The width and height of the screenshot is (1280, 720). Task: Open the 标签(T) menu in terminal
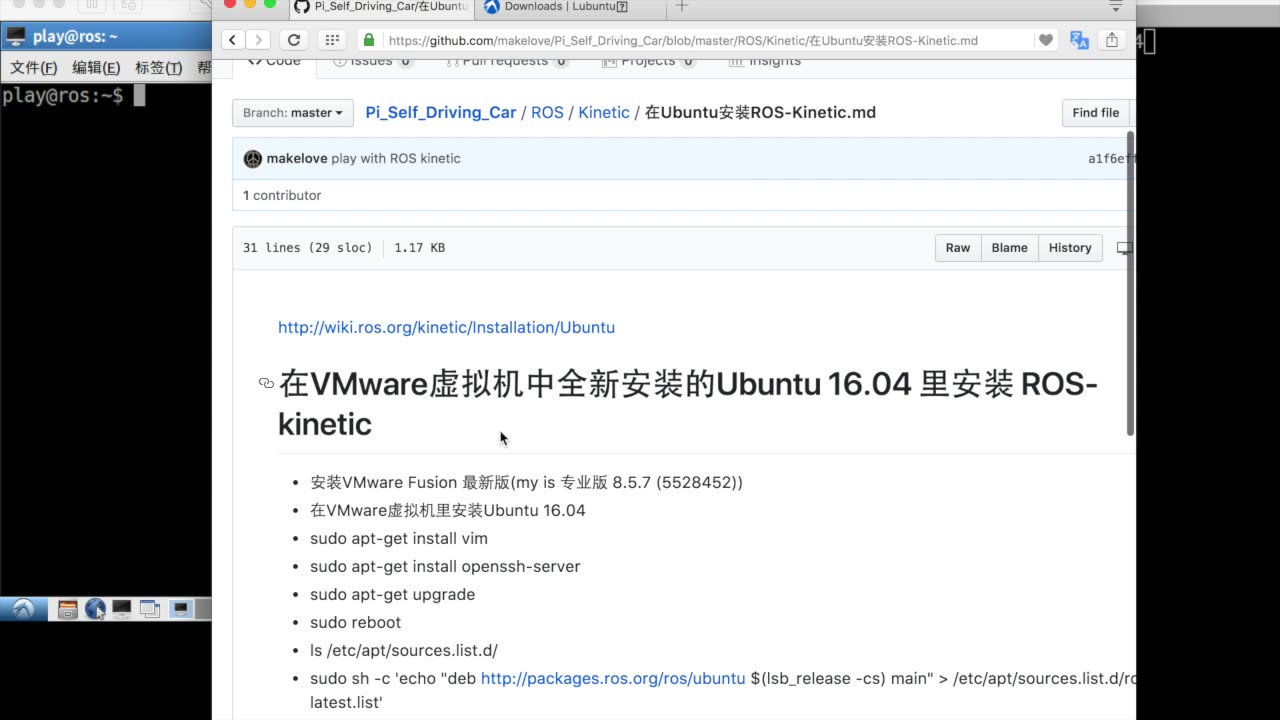(158, 68)
